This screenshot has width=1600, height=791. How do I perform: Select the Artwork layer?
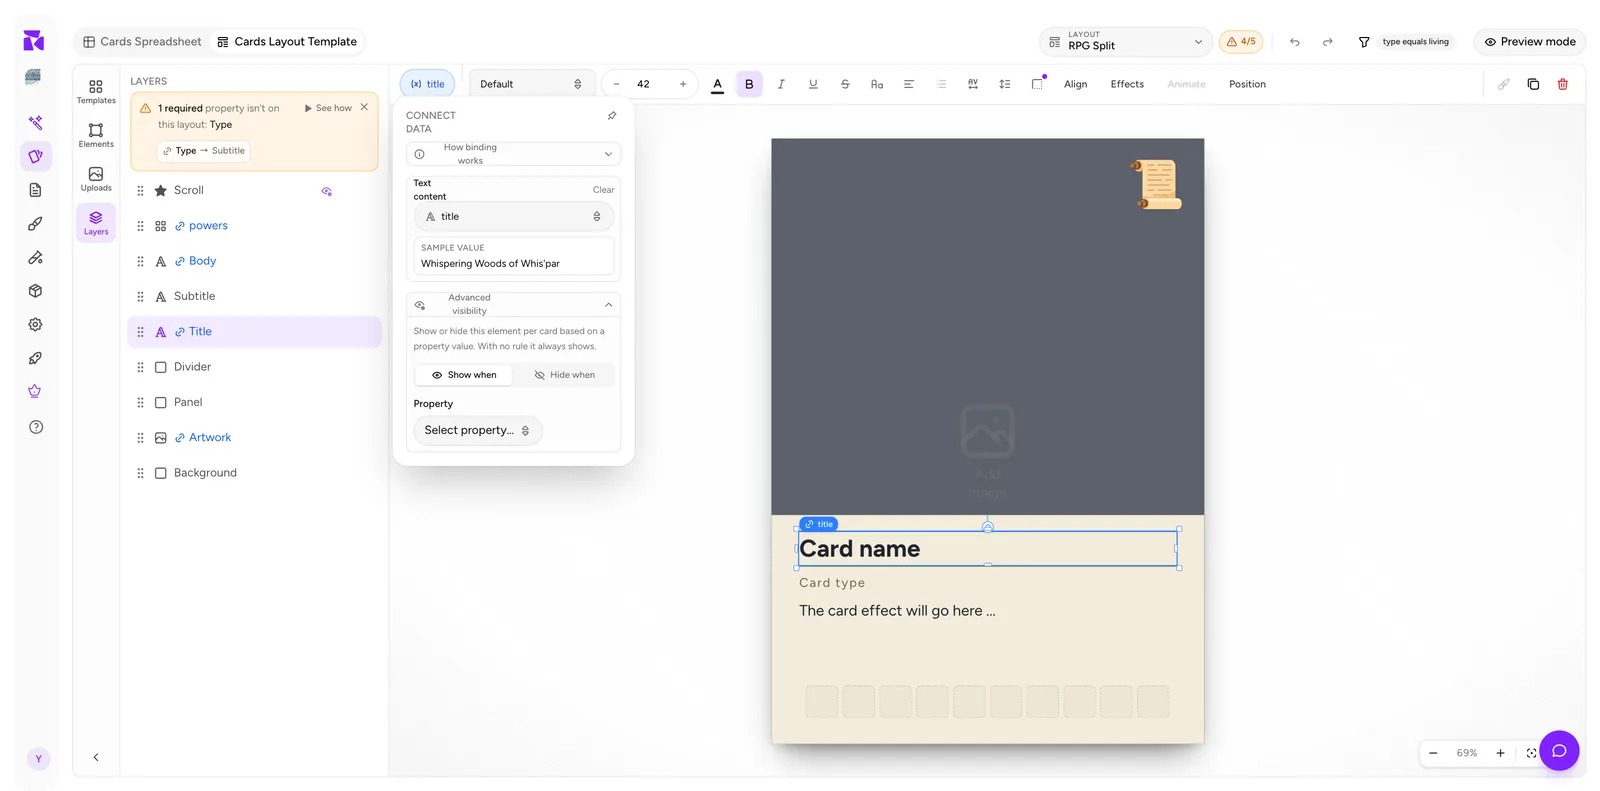coord(255,438)
